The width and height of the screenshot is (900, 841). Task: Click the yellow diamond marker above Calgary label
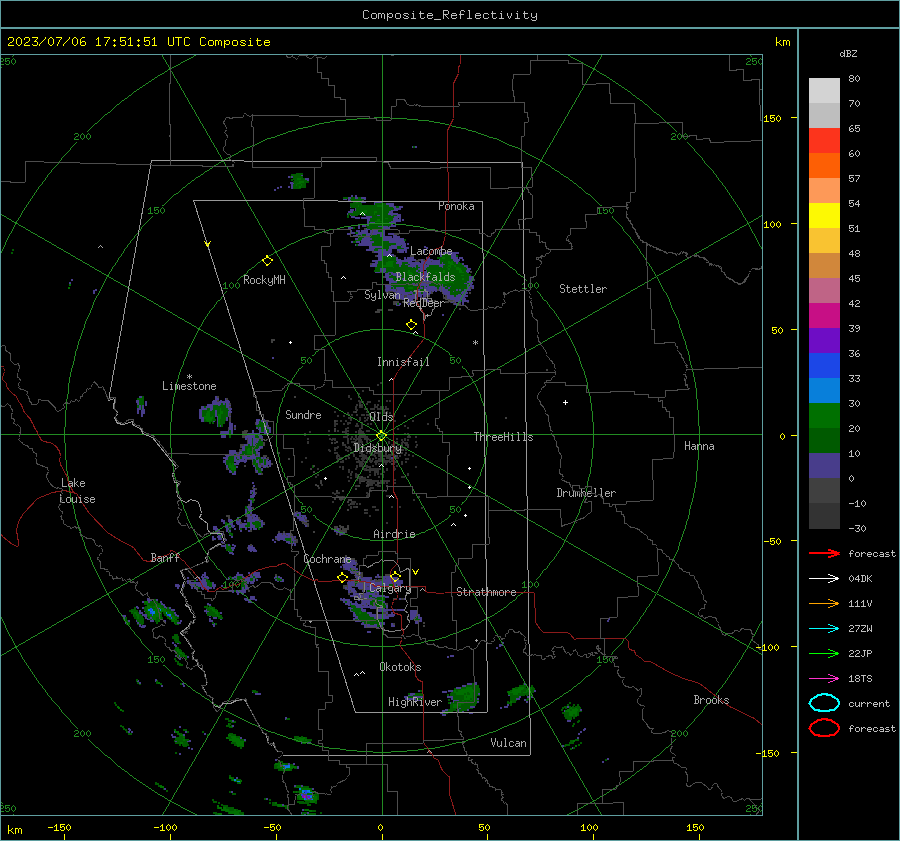click(x=395, y=576)
